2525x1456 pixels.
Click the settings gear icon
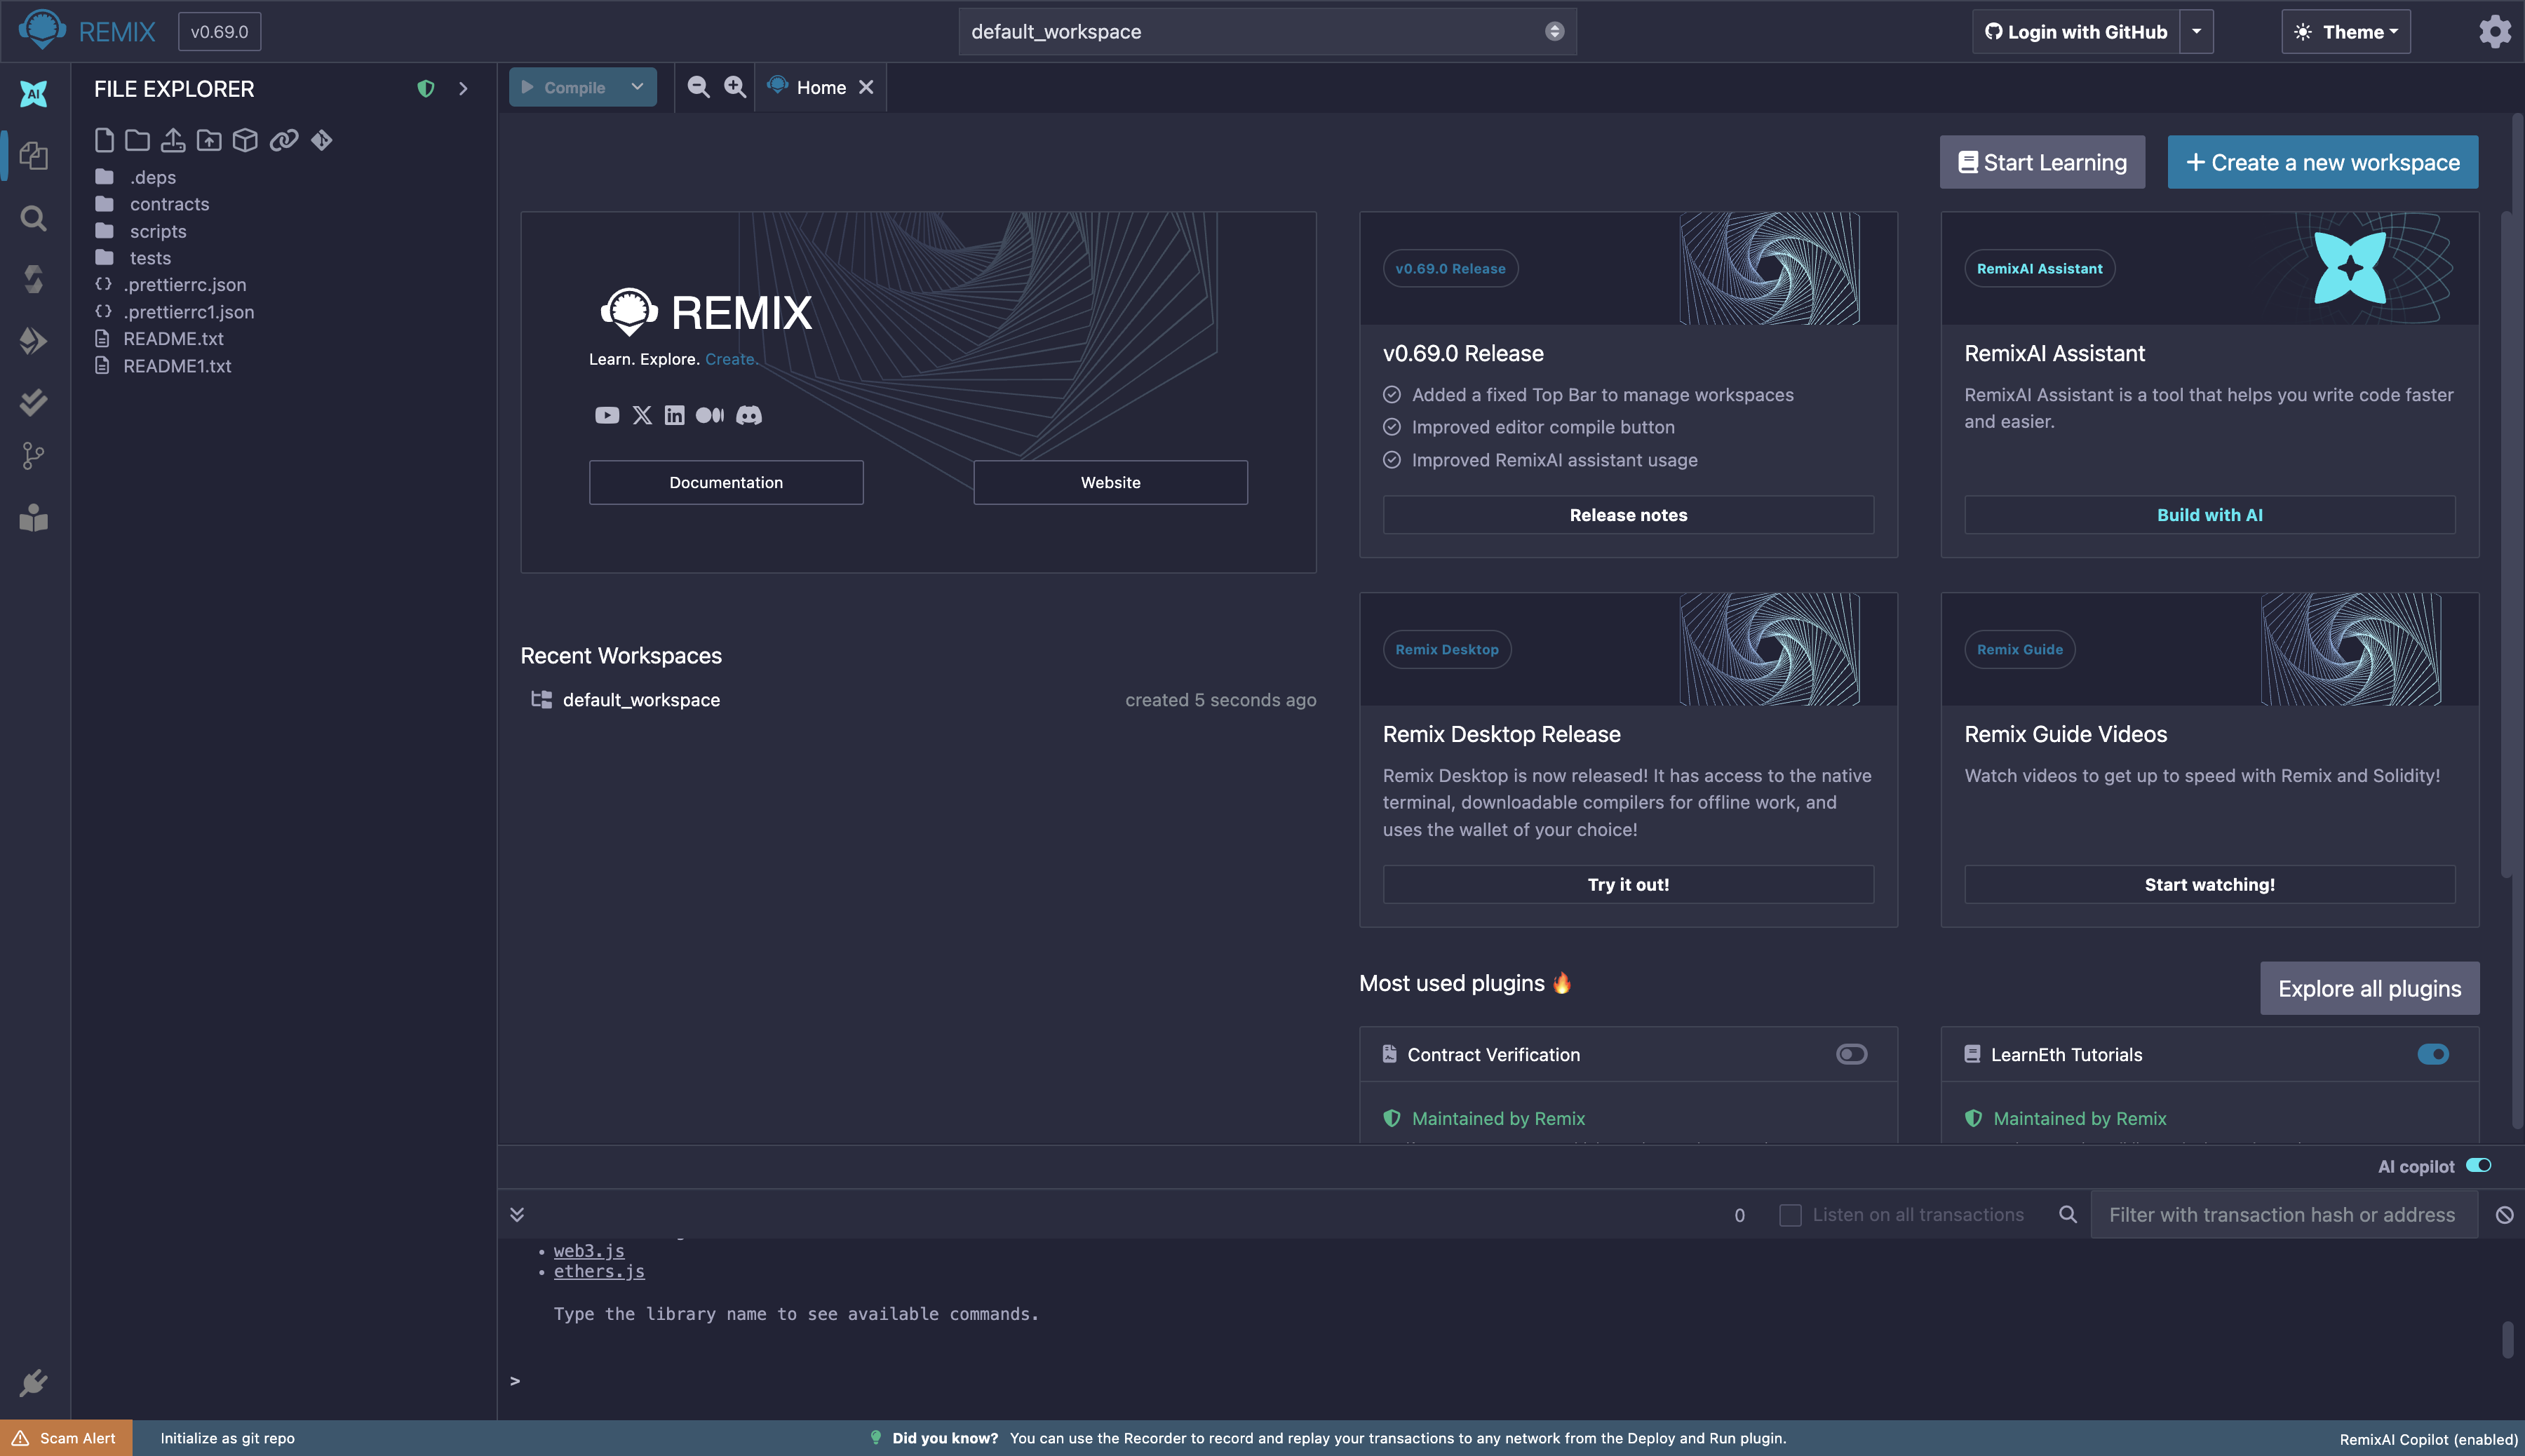click(x=2494, y=31)
